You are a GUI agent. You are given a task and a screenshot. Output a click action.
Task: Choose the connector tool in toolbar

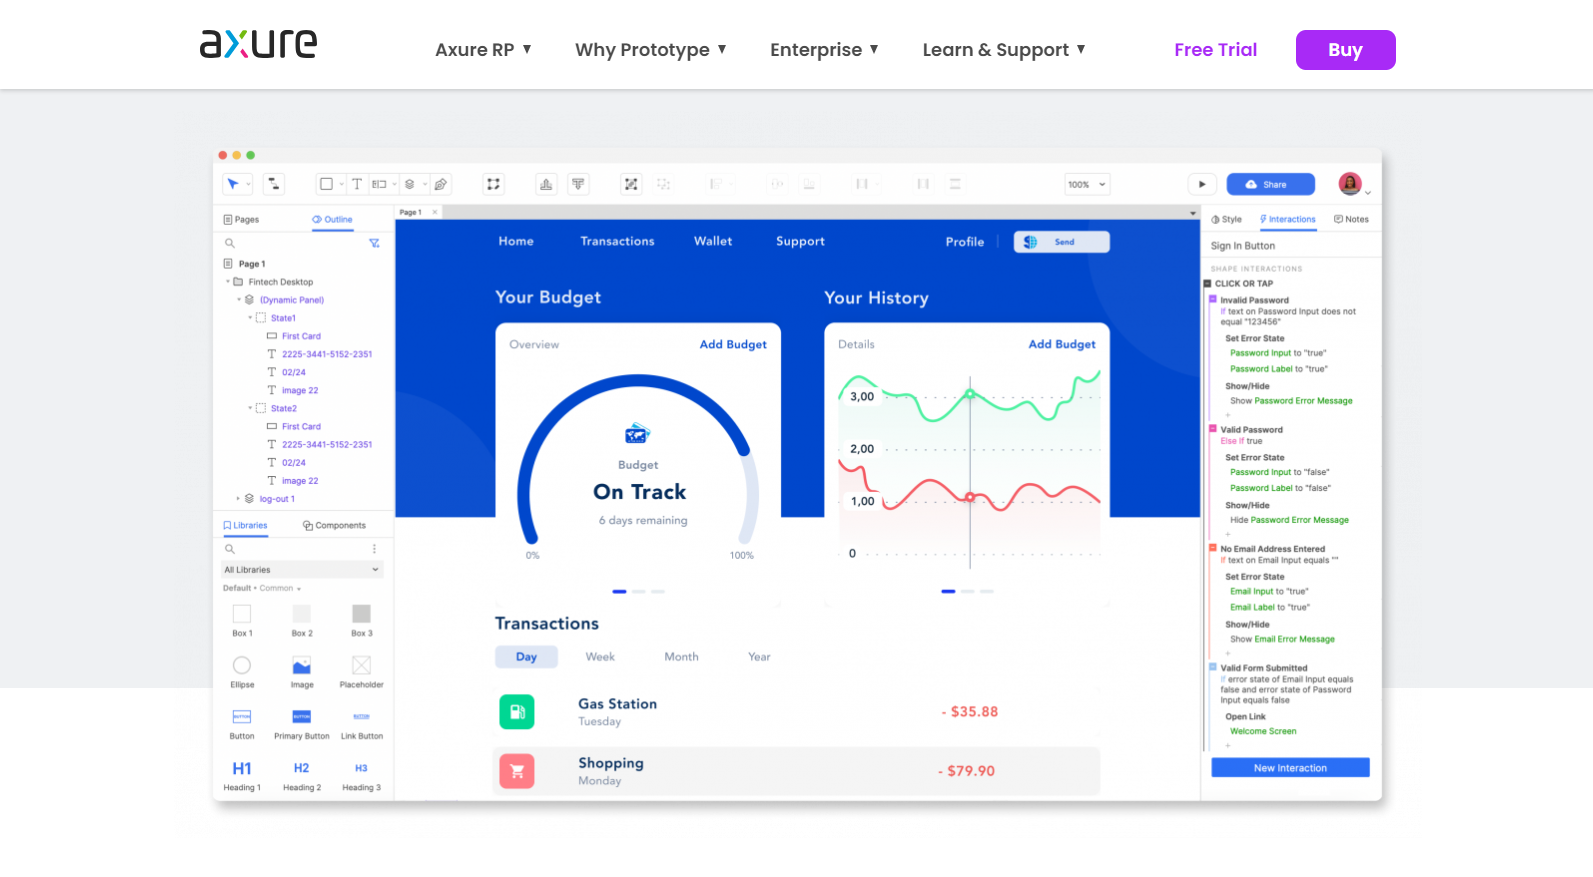point(274,184)
